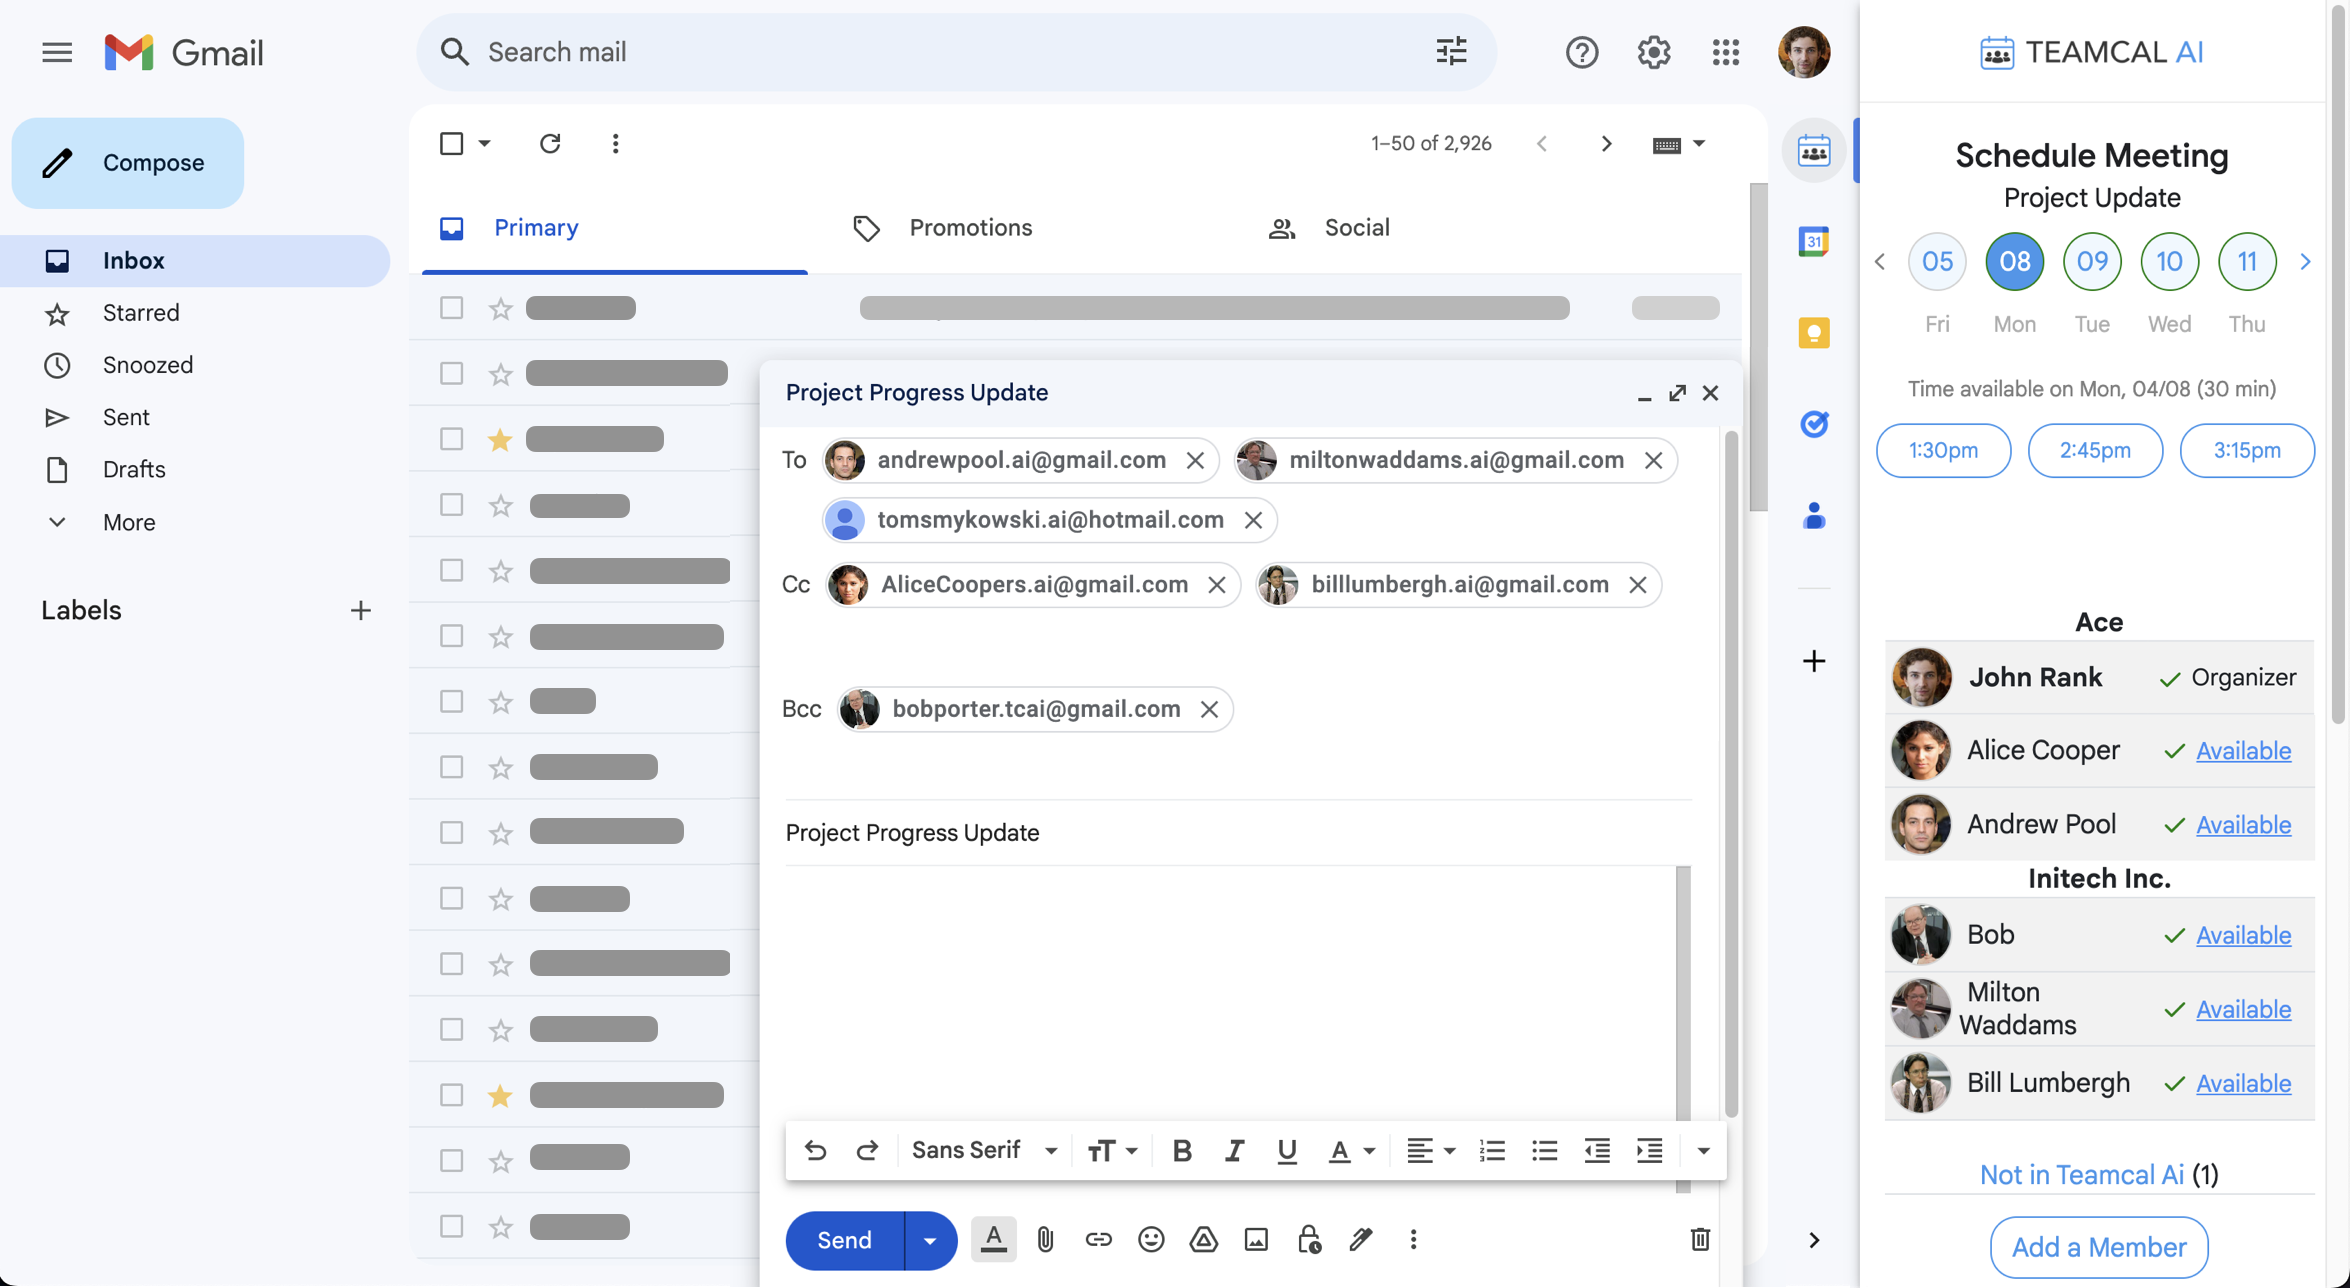The height and width of the screenshot is (1288, 2350).
Task: Open the Snoozed folder
Action: pyautogui.click(x=147, y=365)
